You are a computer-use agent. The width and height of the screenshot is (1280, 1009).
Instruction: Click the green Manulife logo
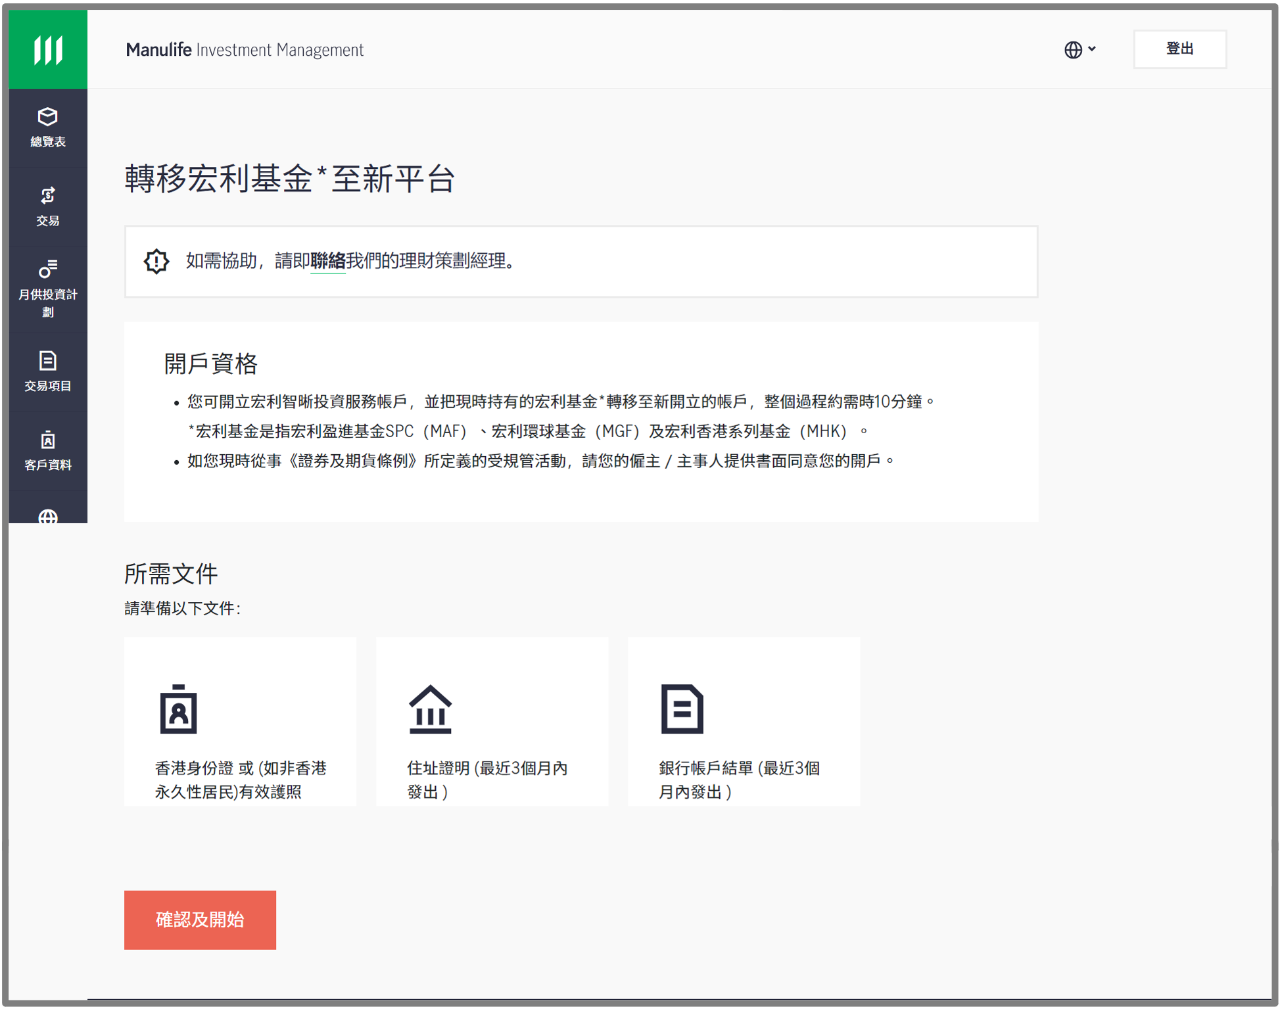[x=48, y=49]
